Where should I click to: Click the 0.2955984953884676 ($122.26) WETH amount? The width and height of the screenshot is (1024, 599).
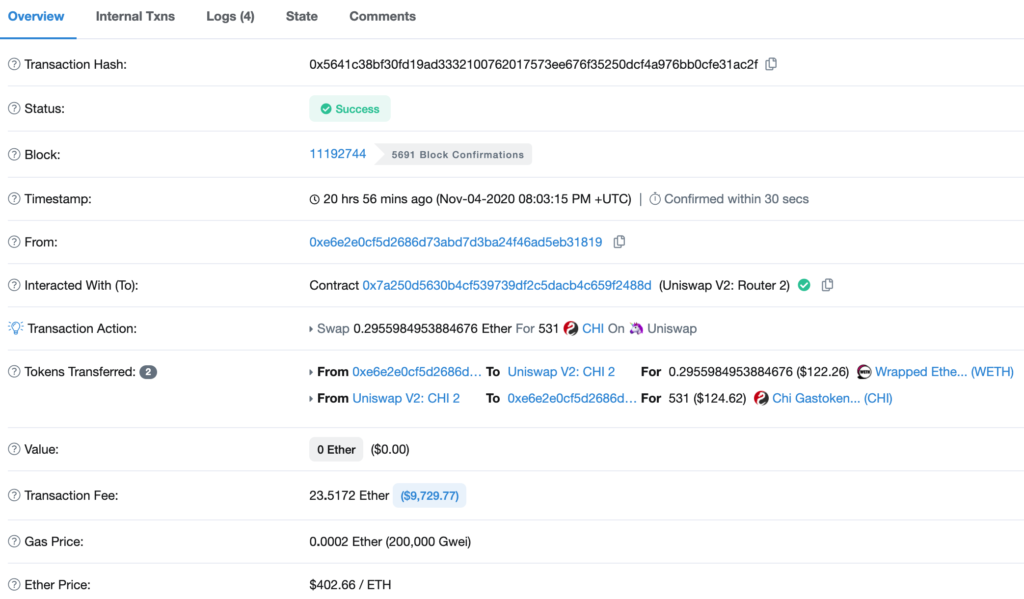(x=758, y=372)
